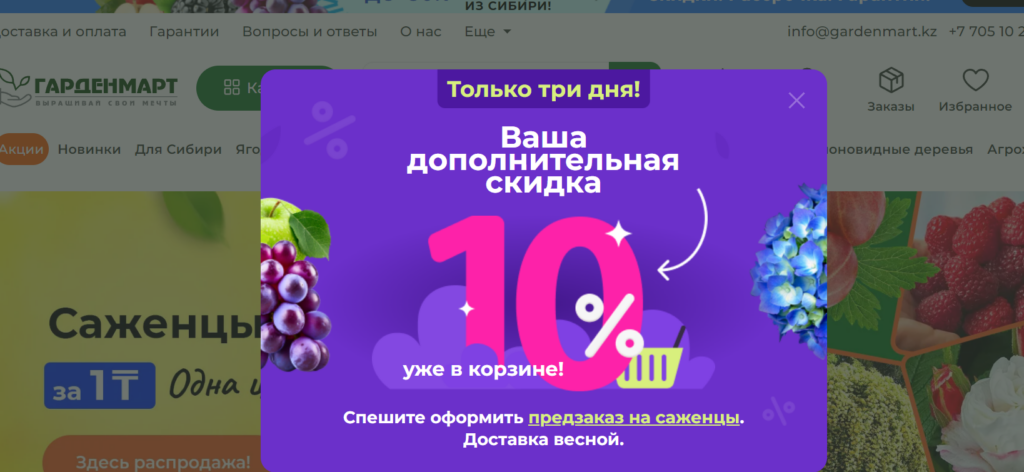Select the Новинки category
The height and width of the screenshot is (472, 1024).
click(89, 149)
